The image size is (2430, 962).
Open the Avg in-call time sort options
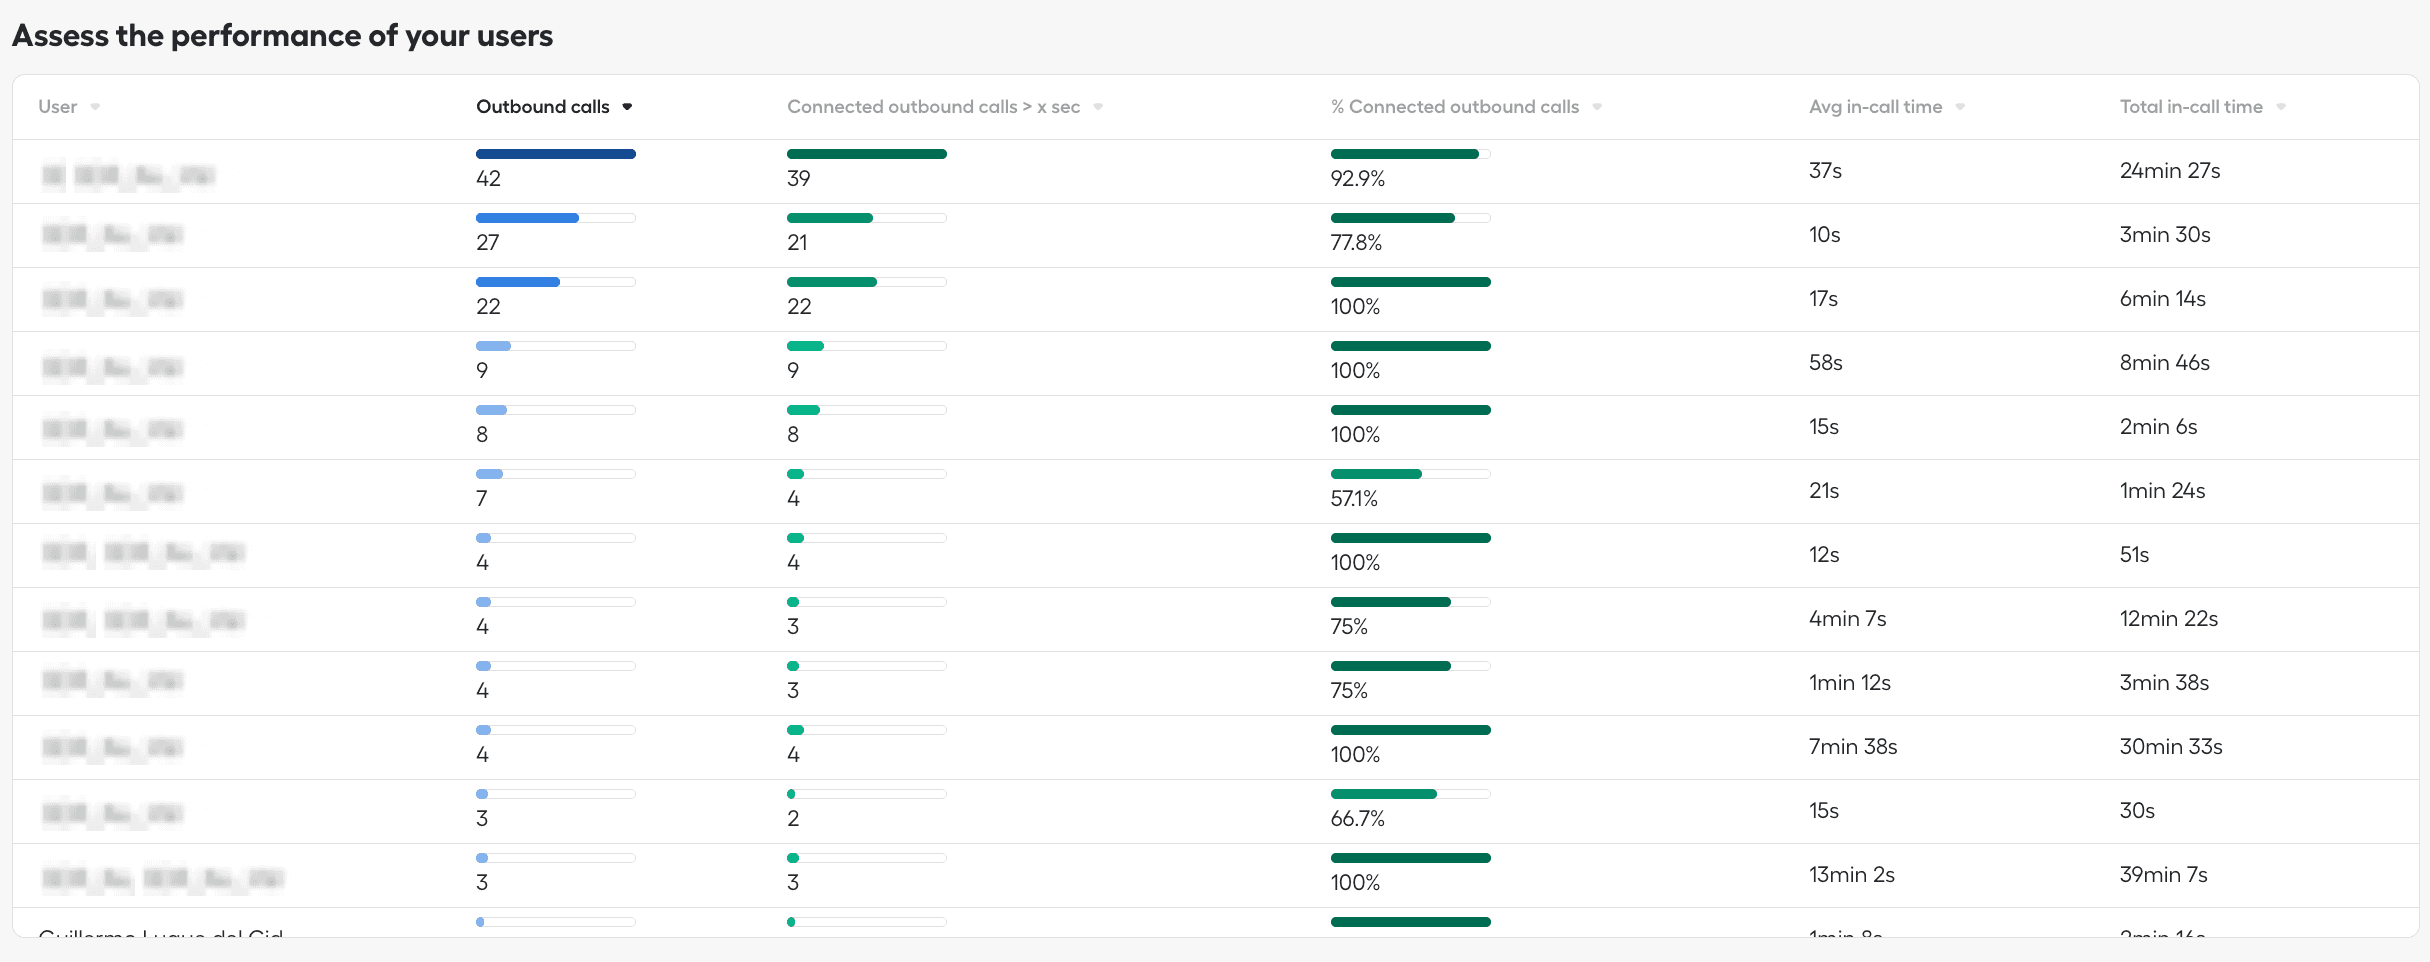(x=1961, y=106)
